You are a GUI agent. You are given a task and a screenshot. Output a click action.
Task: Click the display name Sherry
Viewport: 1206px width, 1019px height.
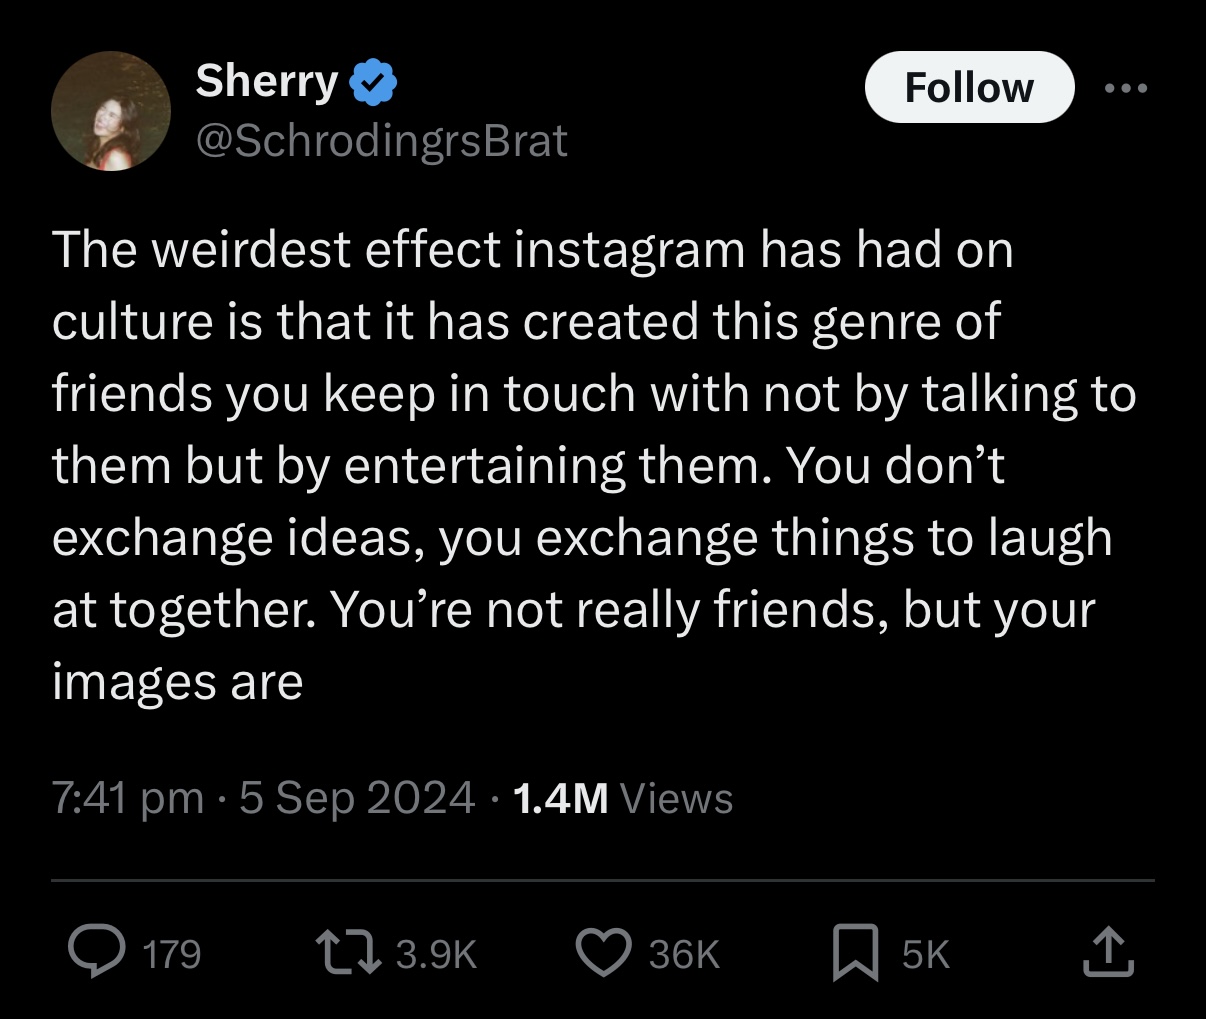(x=267, y=81)
